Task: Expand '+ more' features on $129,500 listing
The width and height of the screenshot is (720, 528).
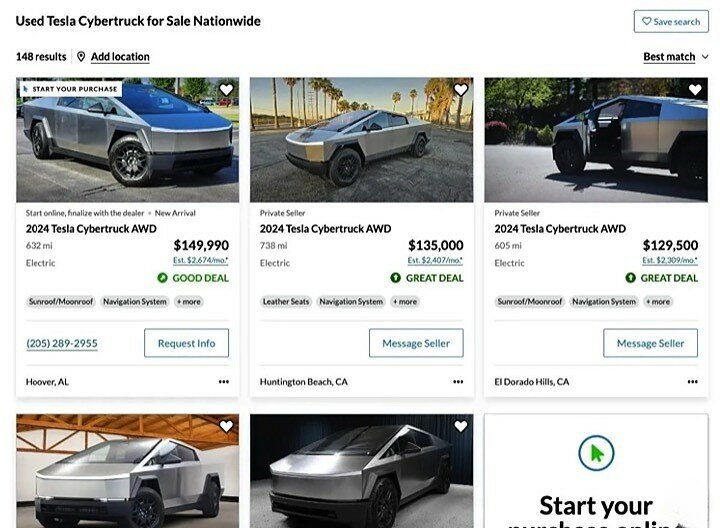Action: 657,301
